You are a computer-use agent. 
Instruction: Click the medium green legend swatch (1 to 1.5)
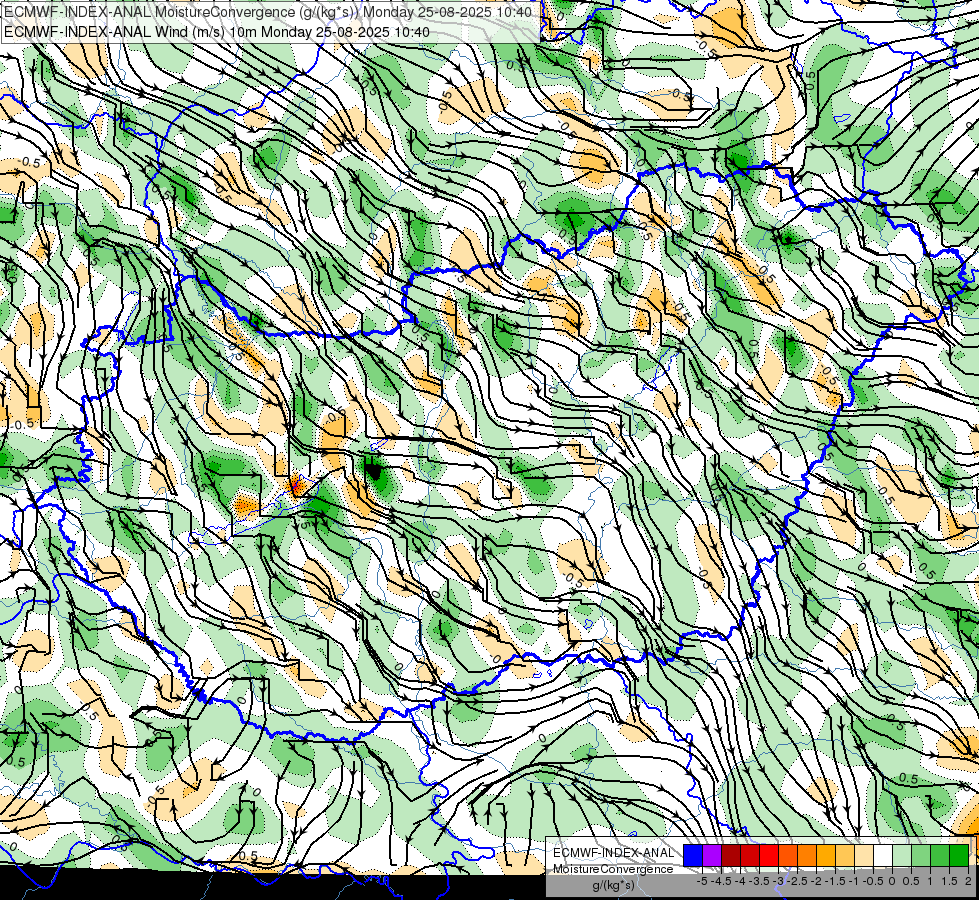coord(940,855)
